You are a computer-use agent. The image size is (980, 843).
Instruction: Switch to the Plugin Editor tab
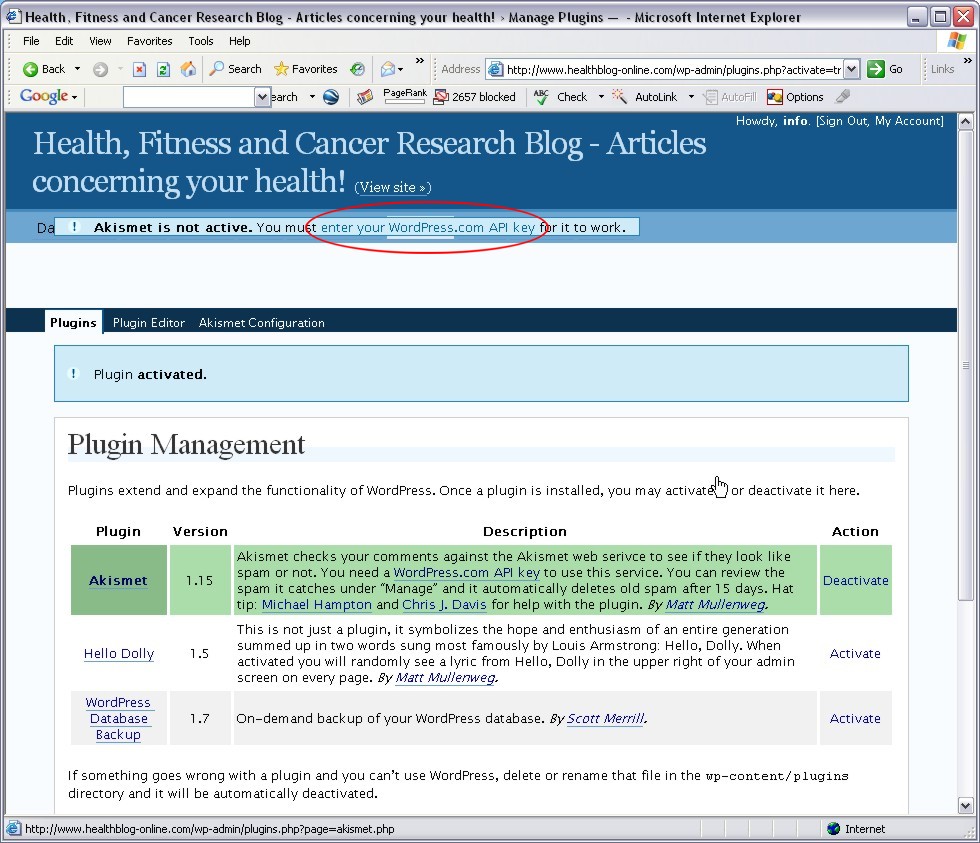pos(149,322)
